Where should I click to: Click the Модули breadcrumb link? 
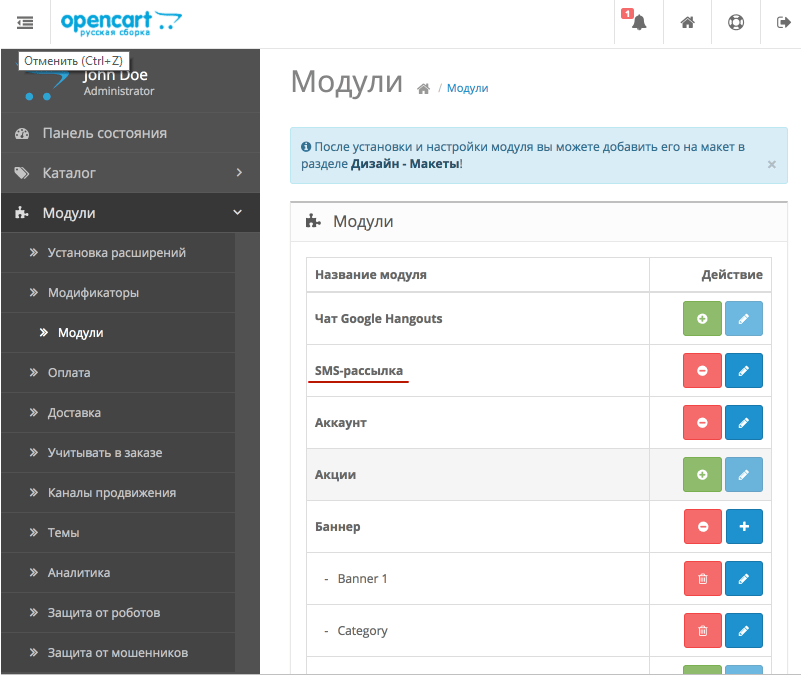click(x=467, y=88)
